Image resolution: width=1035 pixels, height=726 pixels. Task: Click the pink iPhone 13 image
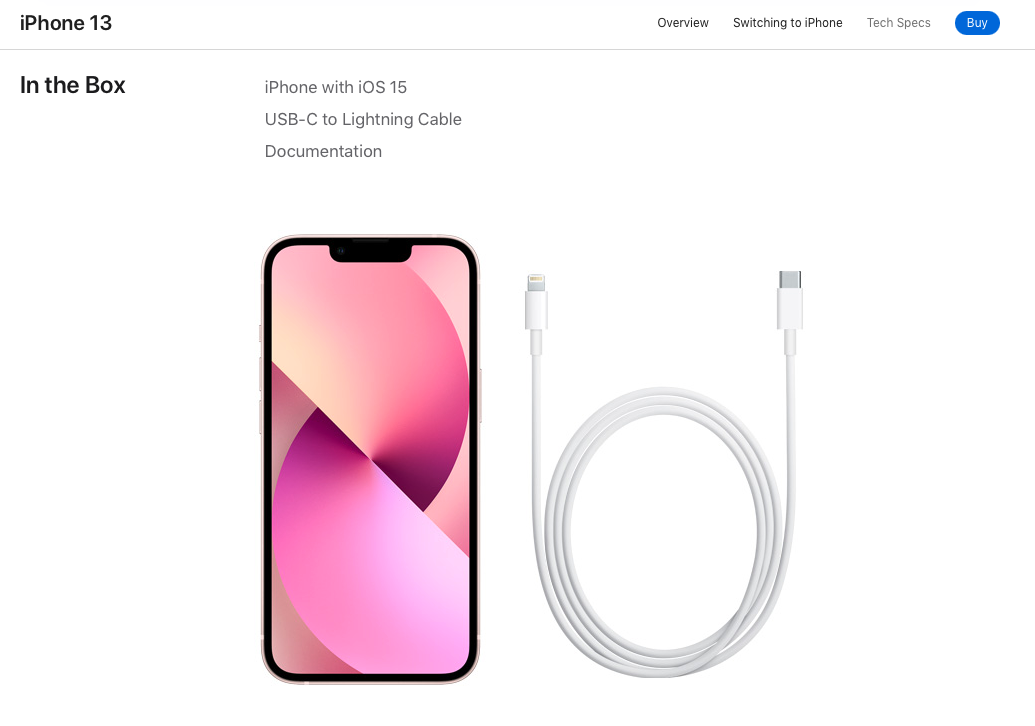click(x=370, y=459)
